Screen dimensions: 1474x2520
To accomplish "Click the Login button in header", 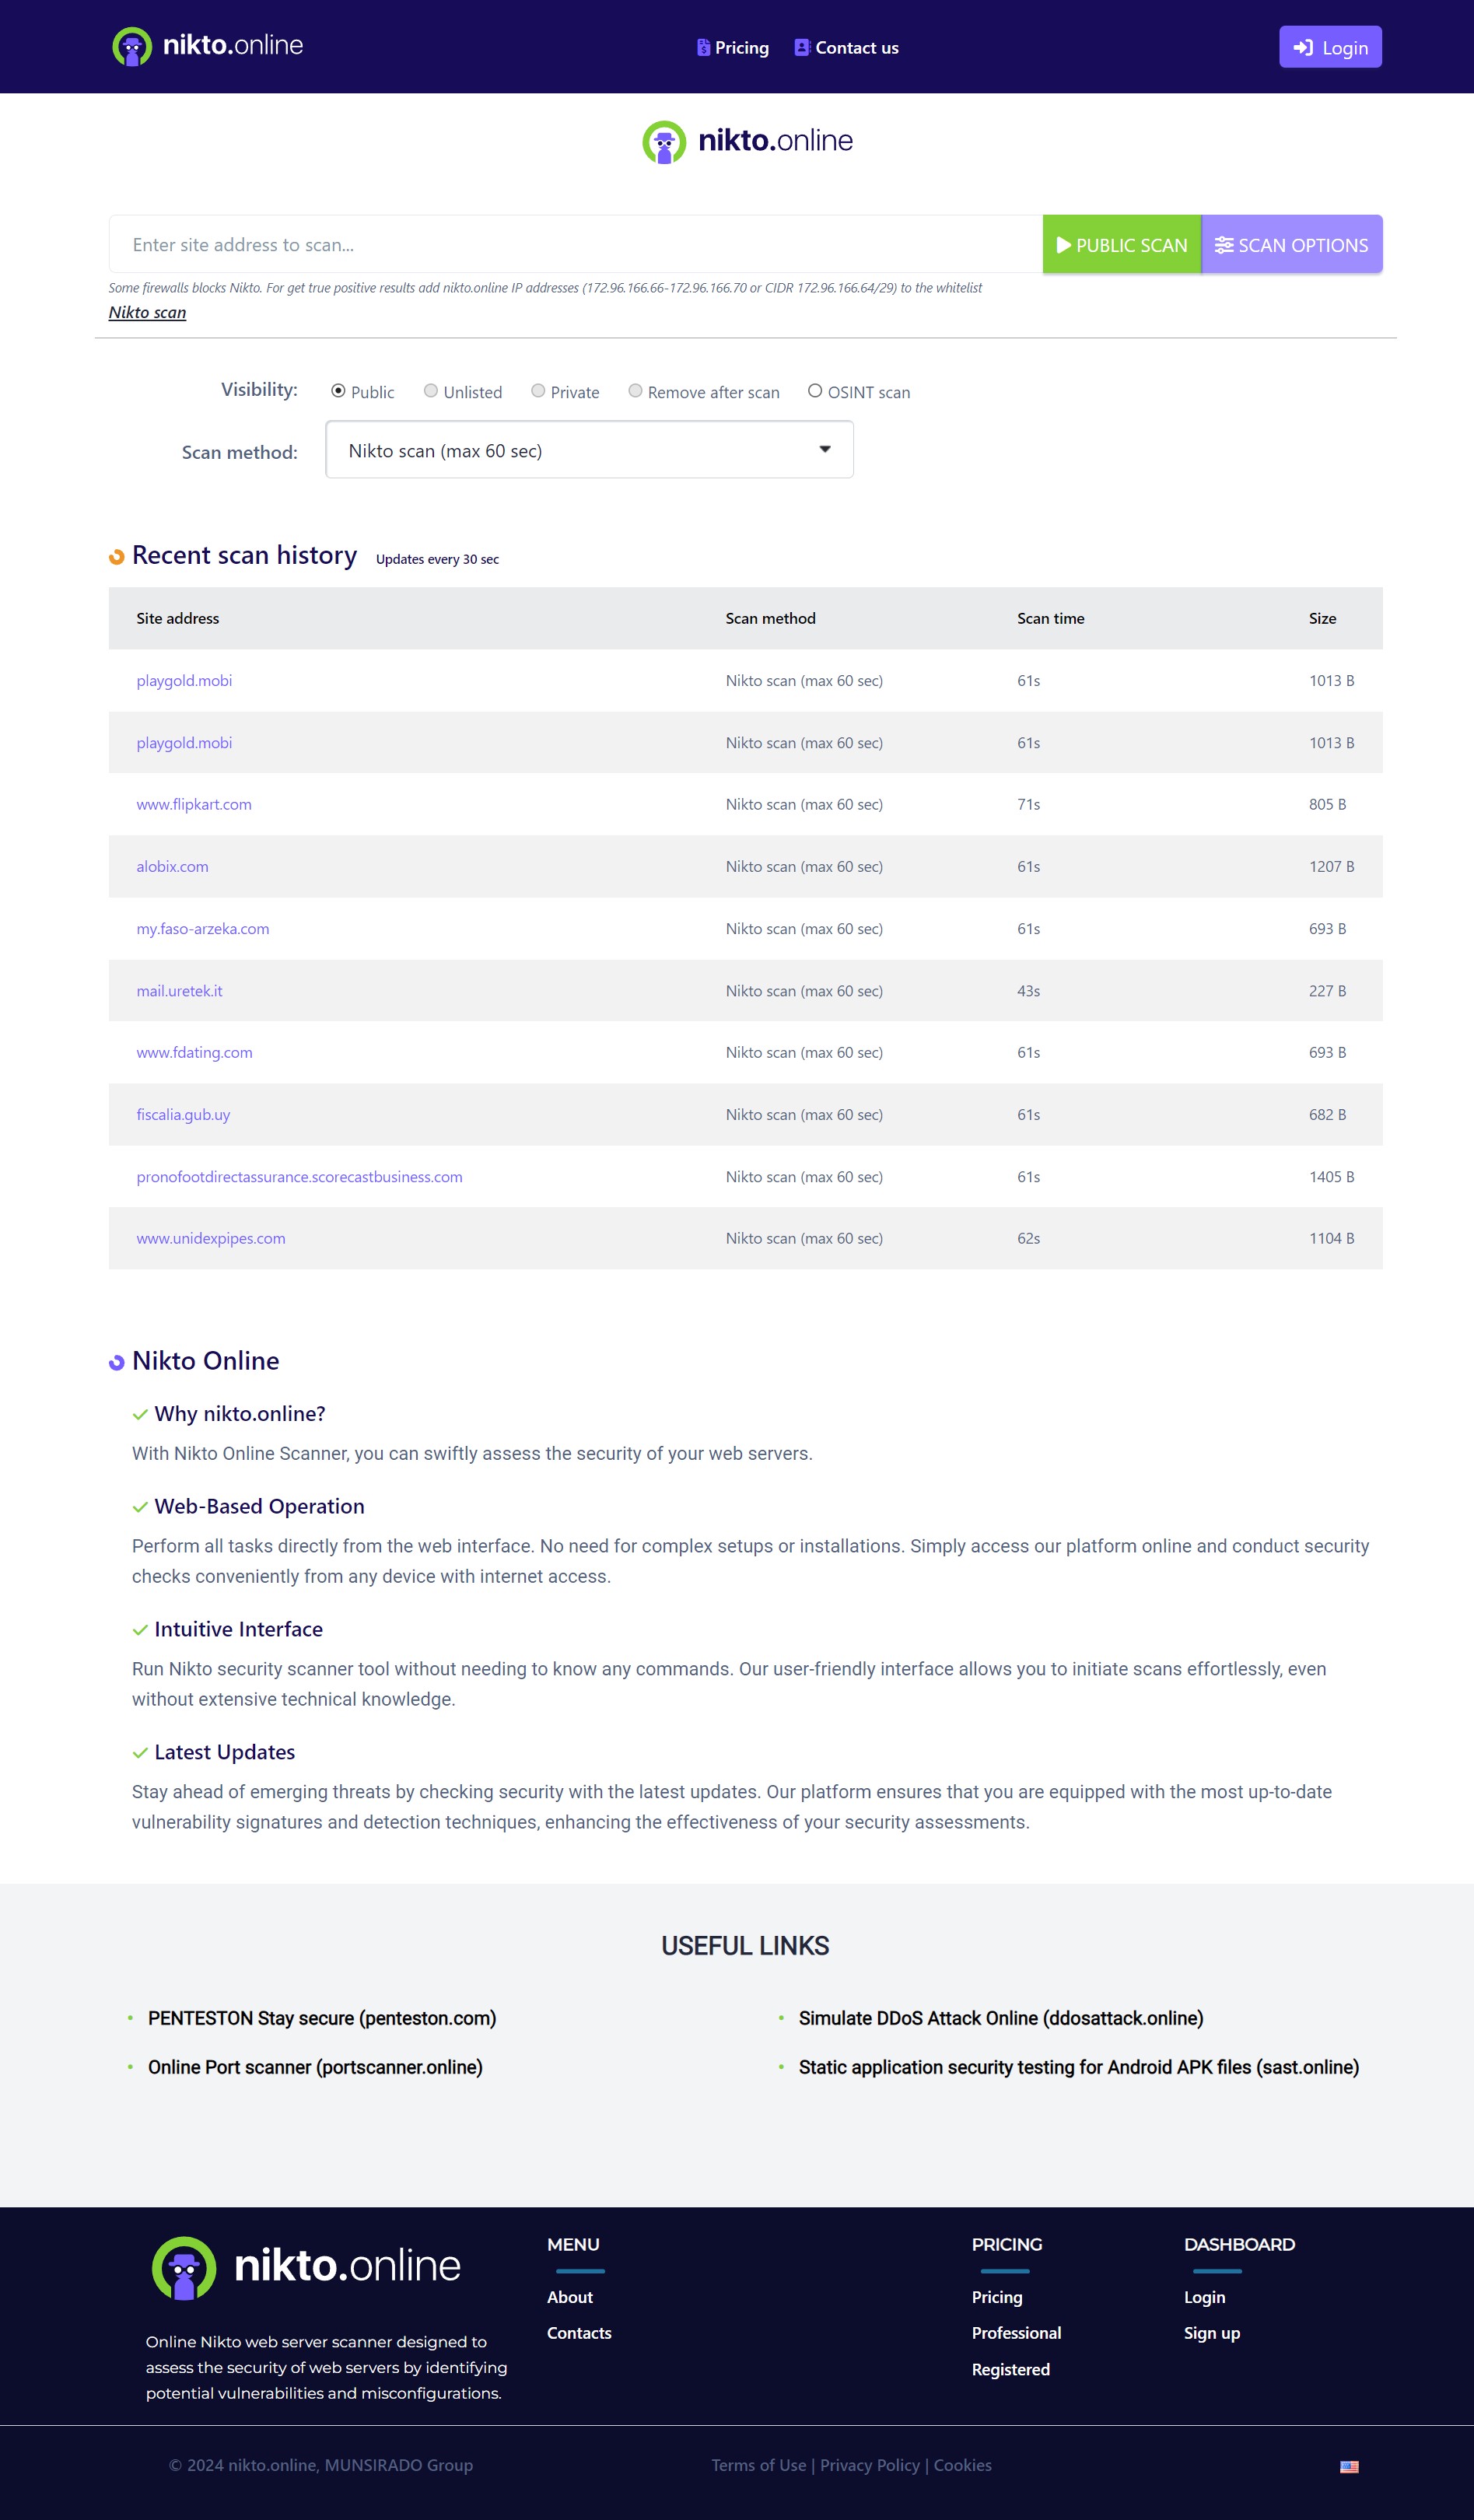I will coord(1329,47).
